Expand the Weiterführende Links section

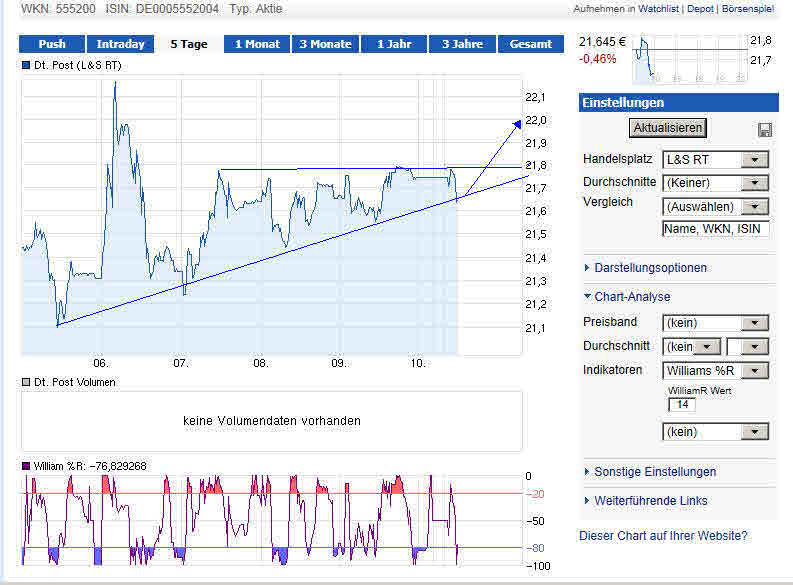[x=646, y=501]
